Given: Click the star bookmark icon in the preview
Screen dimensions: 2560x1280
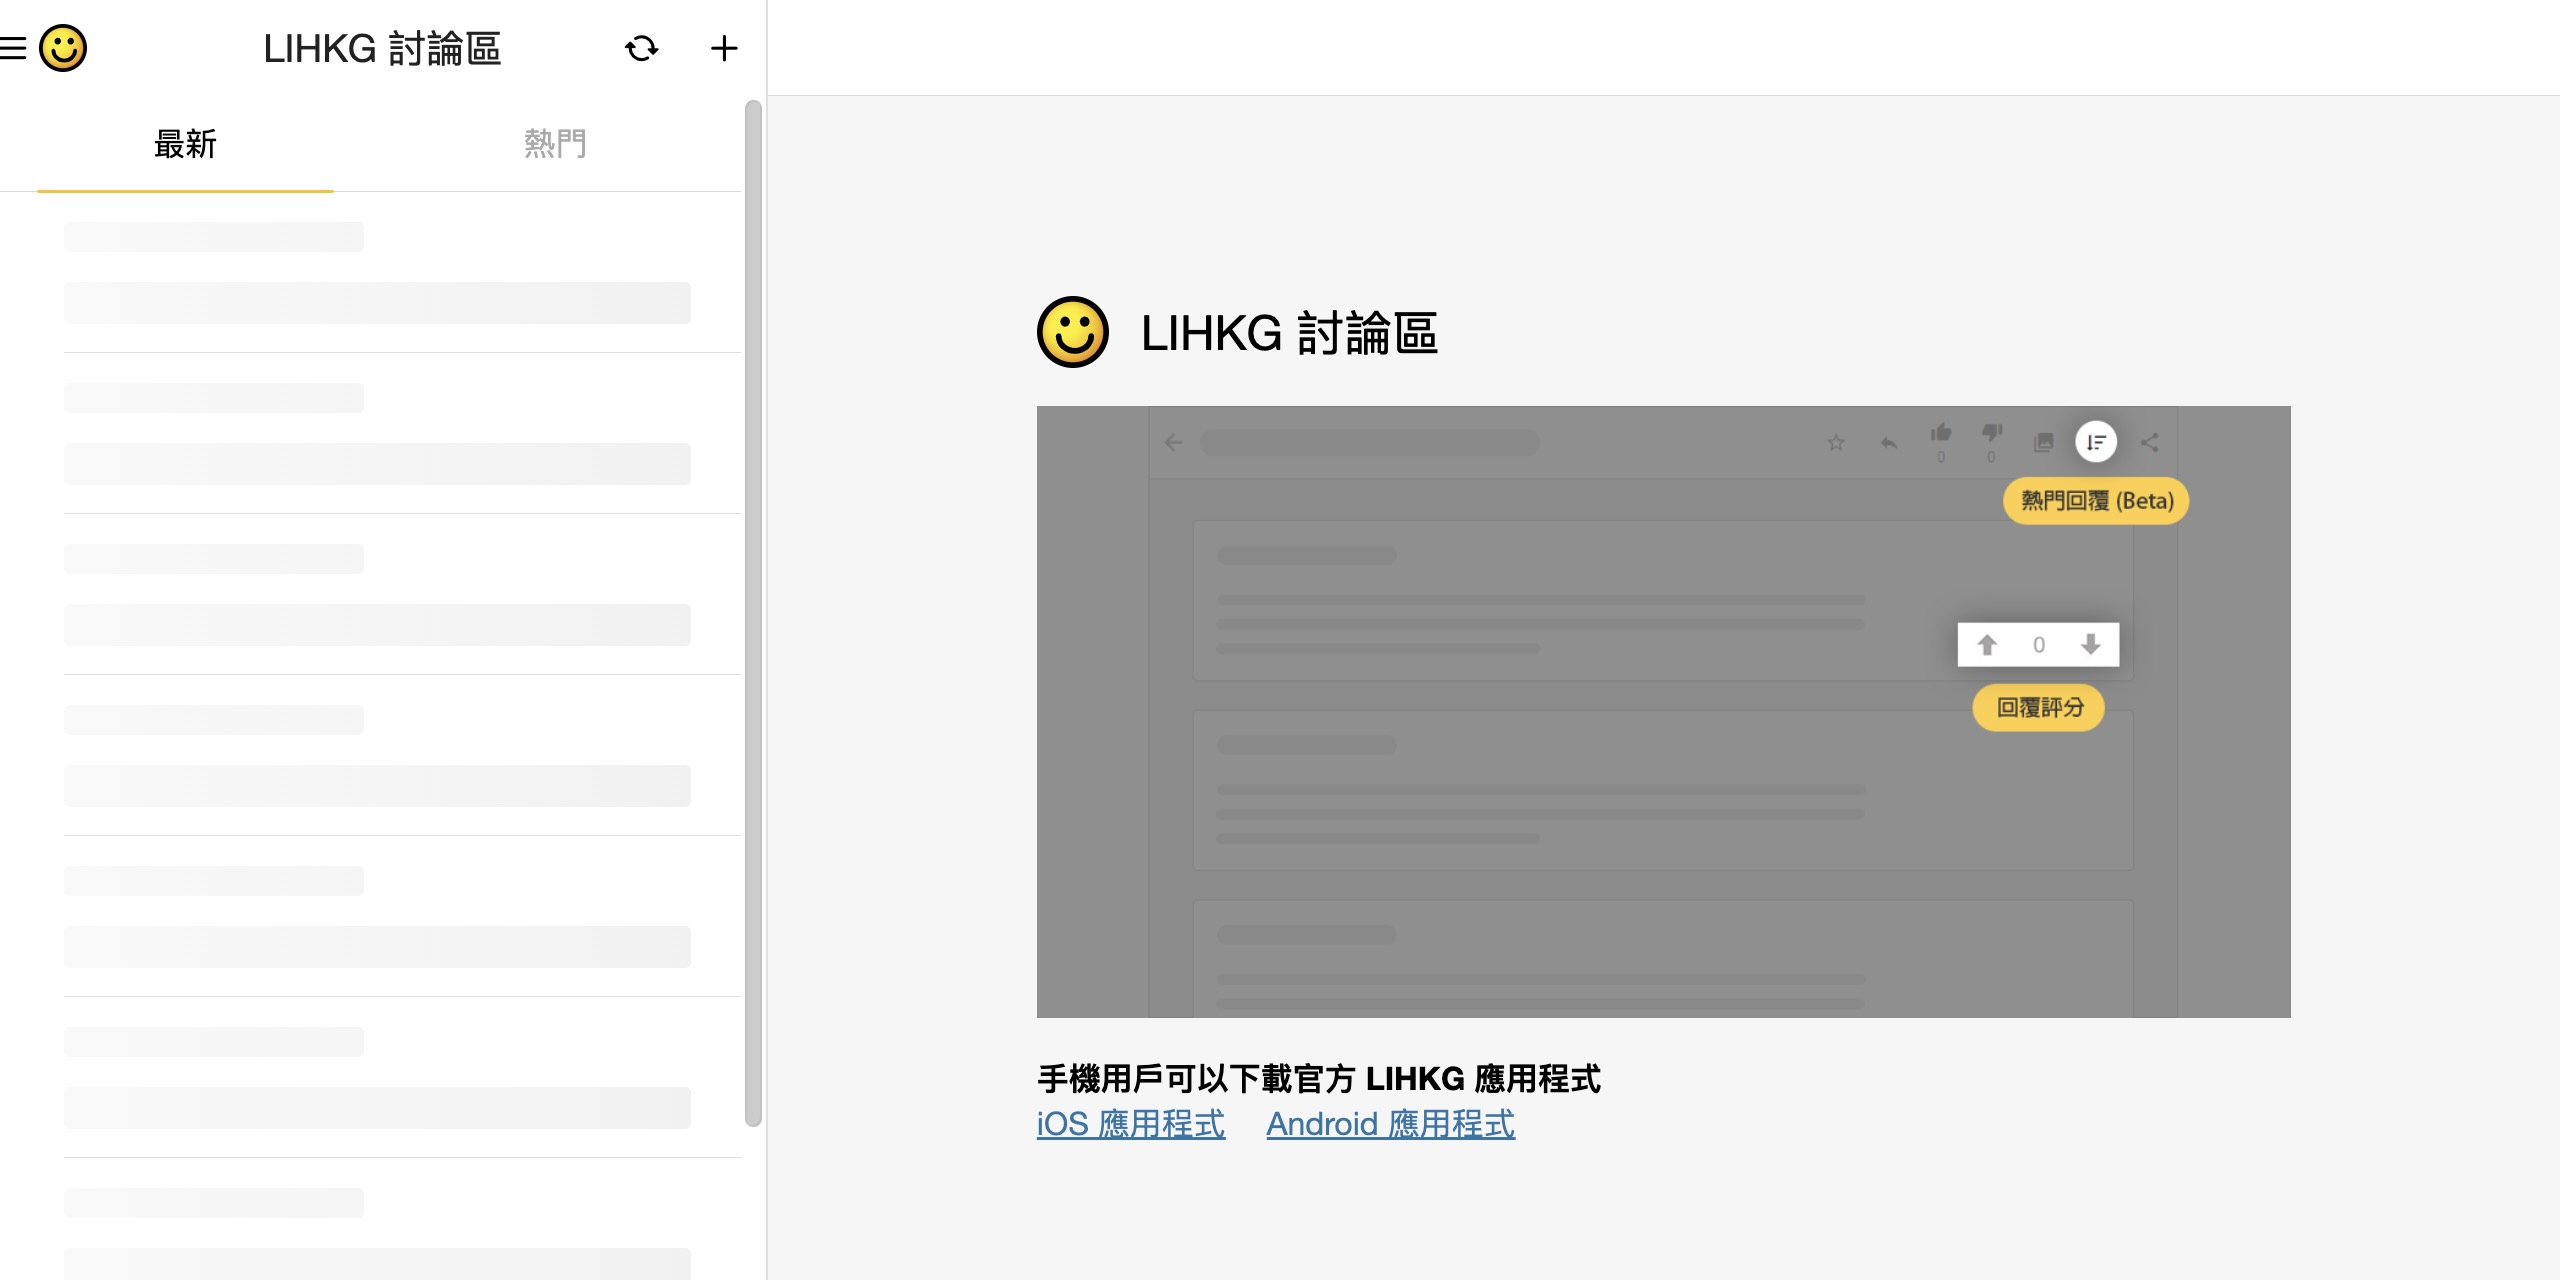Looking at the screenshot, I should pyautogui.click(x=1836, y=442).
